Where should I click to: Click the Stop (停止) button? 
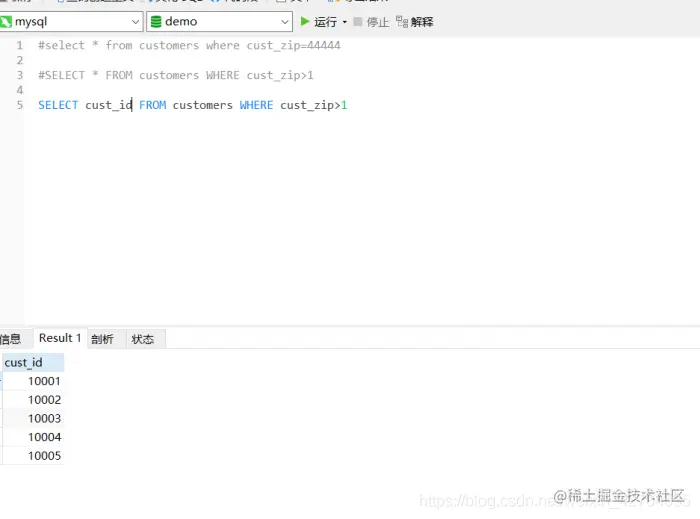coord(371,22)
